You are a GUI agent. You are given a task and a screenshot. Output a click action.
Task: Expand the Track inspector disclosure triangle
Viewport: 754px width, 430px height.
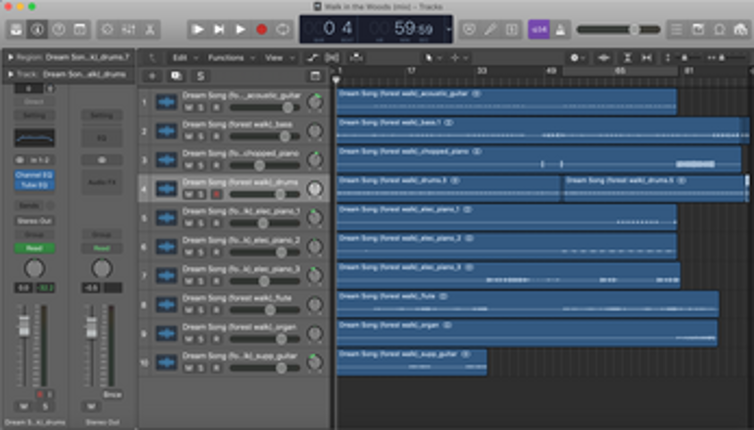pyautogui.click(x=10, y=73)
